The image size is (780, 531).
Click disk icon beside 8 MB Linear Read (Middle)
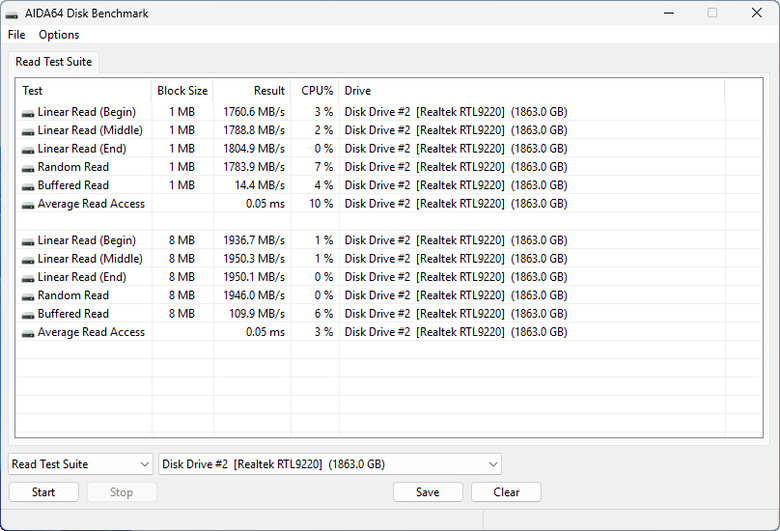[28, 260]
